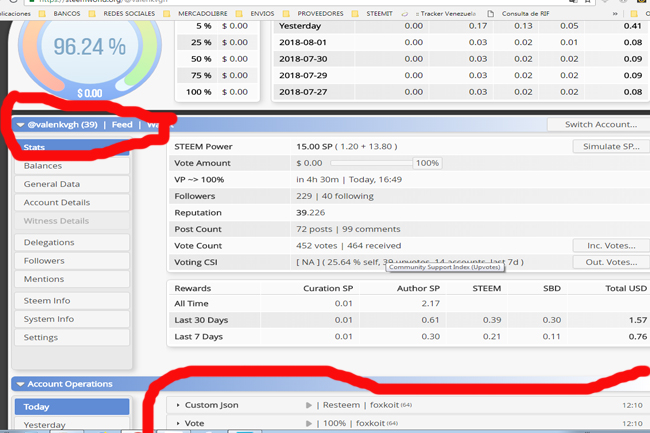Click the STEEM Power value 15.00 SP
Image resolution: width=650 pixels, height=433 pixels.
314,147
